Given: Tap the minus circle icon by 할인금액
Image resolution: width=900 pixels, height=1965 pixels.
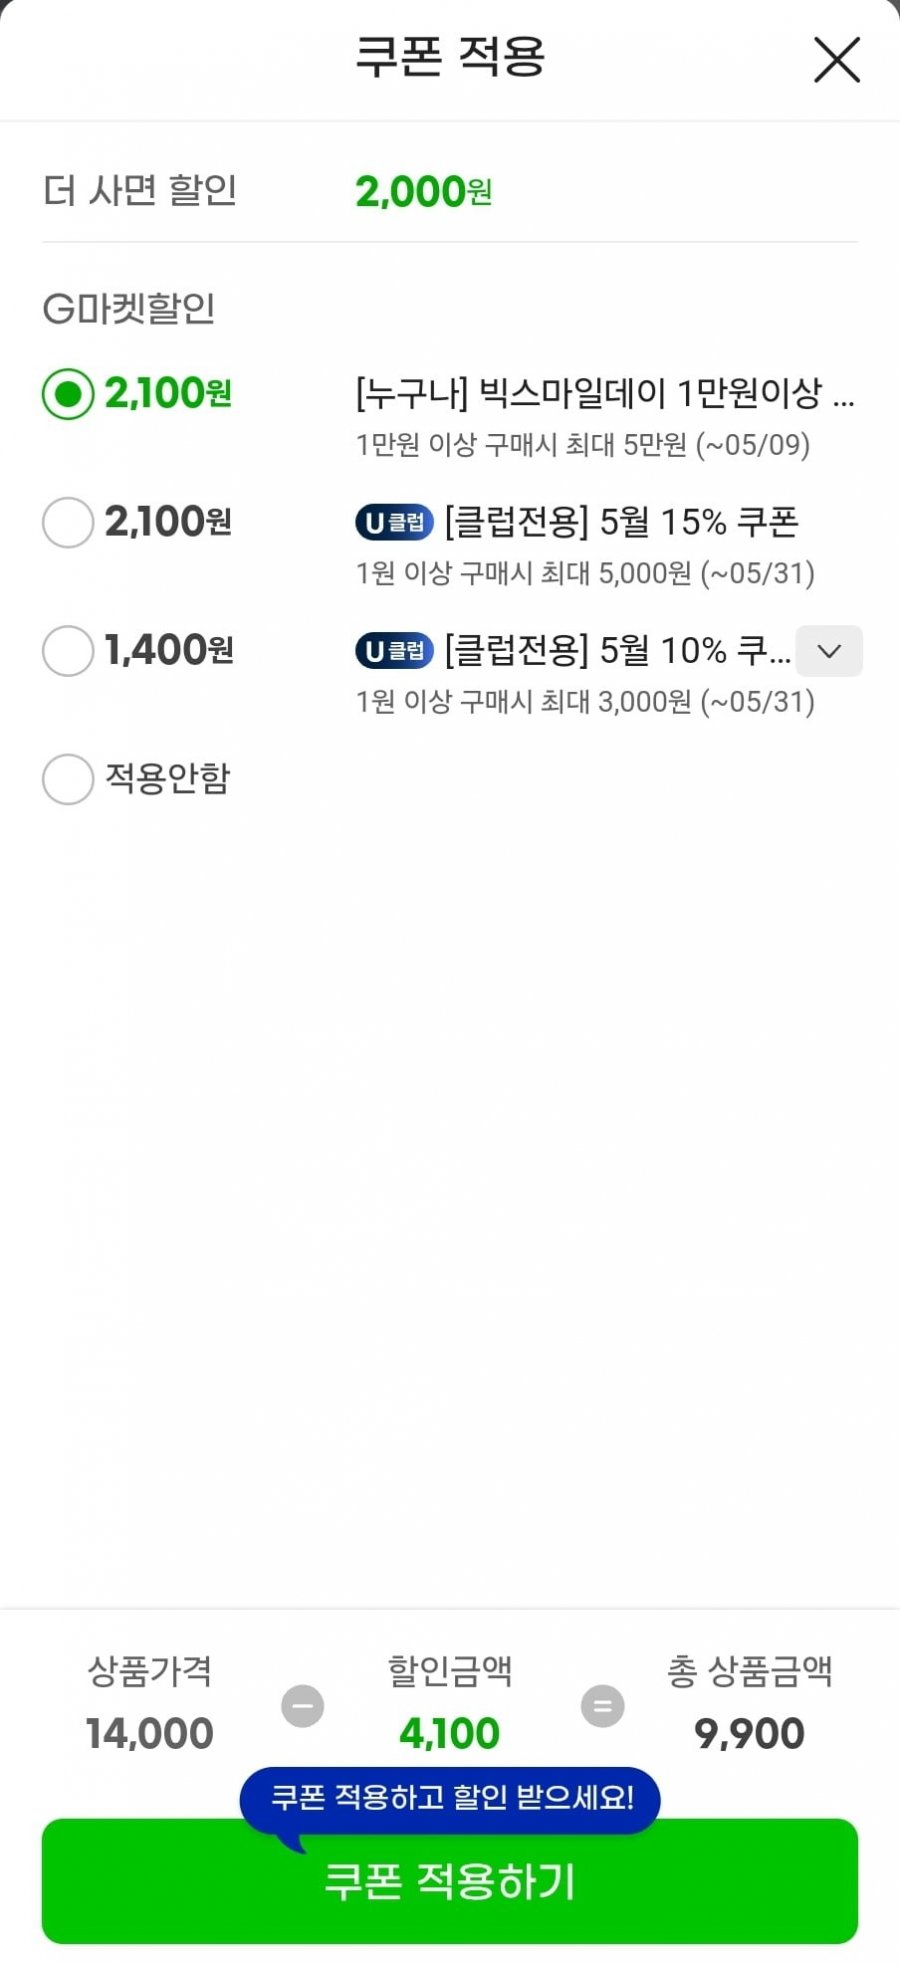Looking at the screenshot, I should tap(302, 1706).
